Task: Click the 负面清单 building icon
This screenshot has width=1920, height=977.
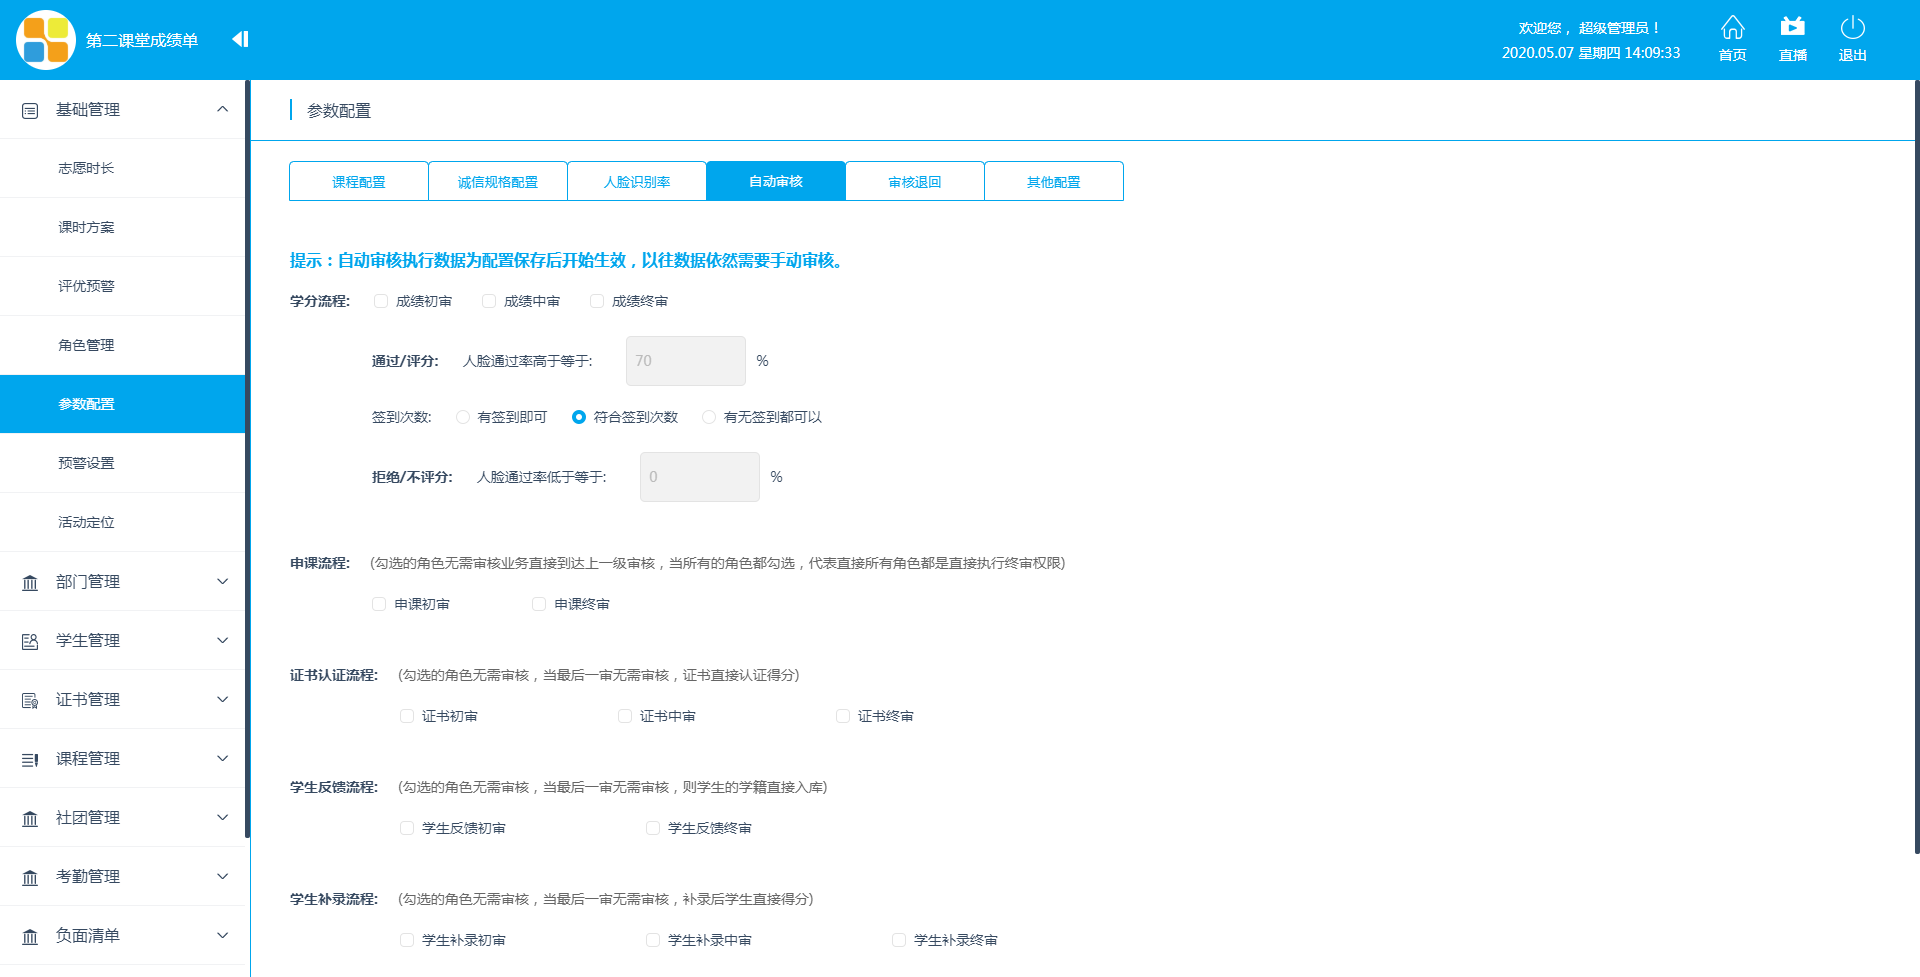Action: point(30,936)
